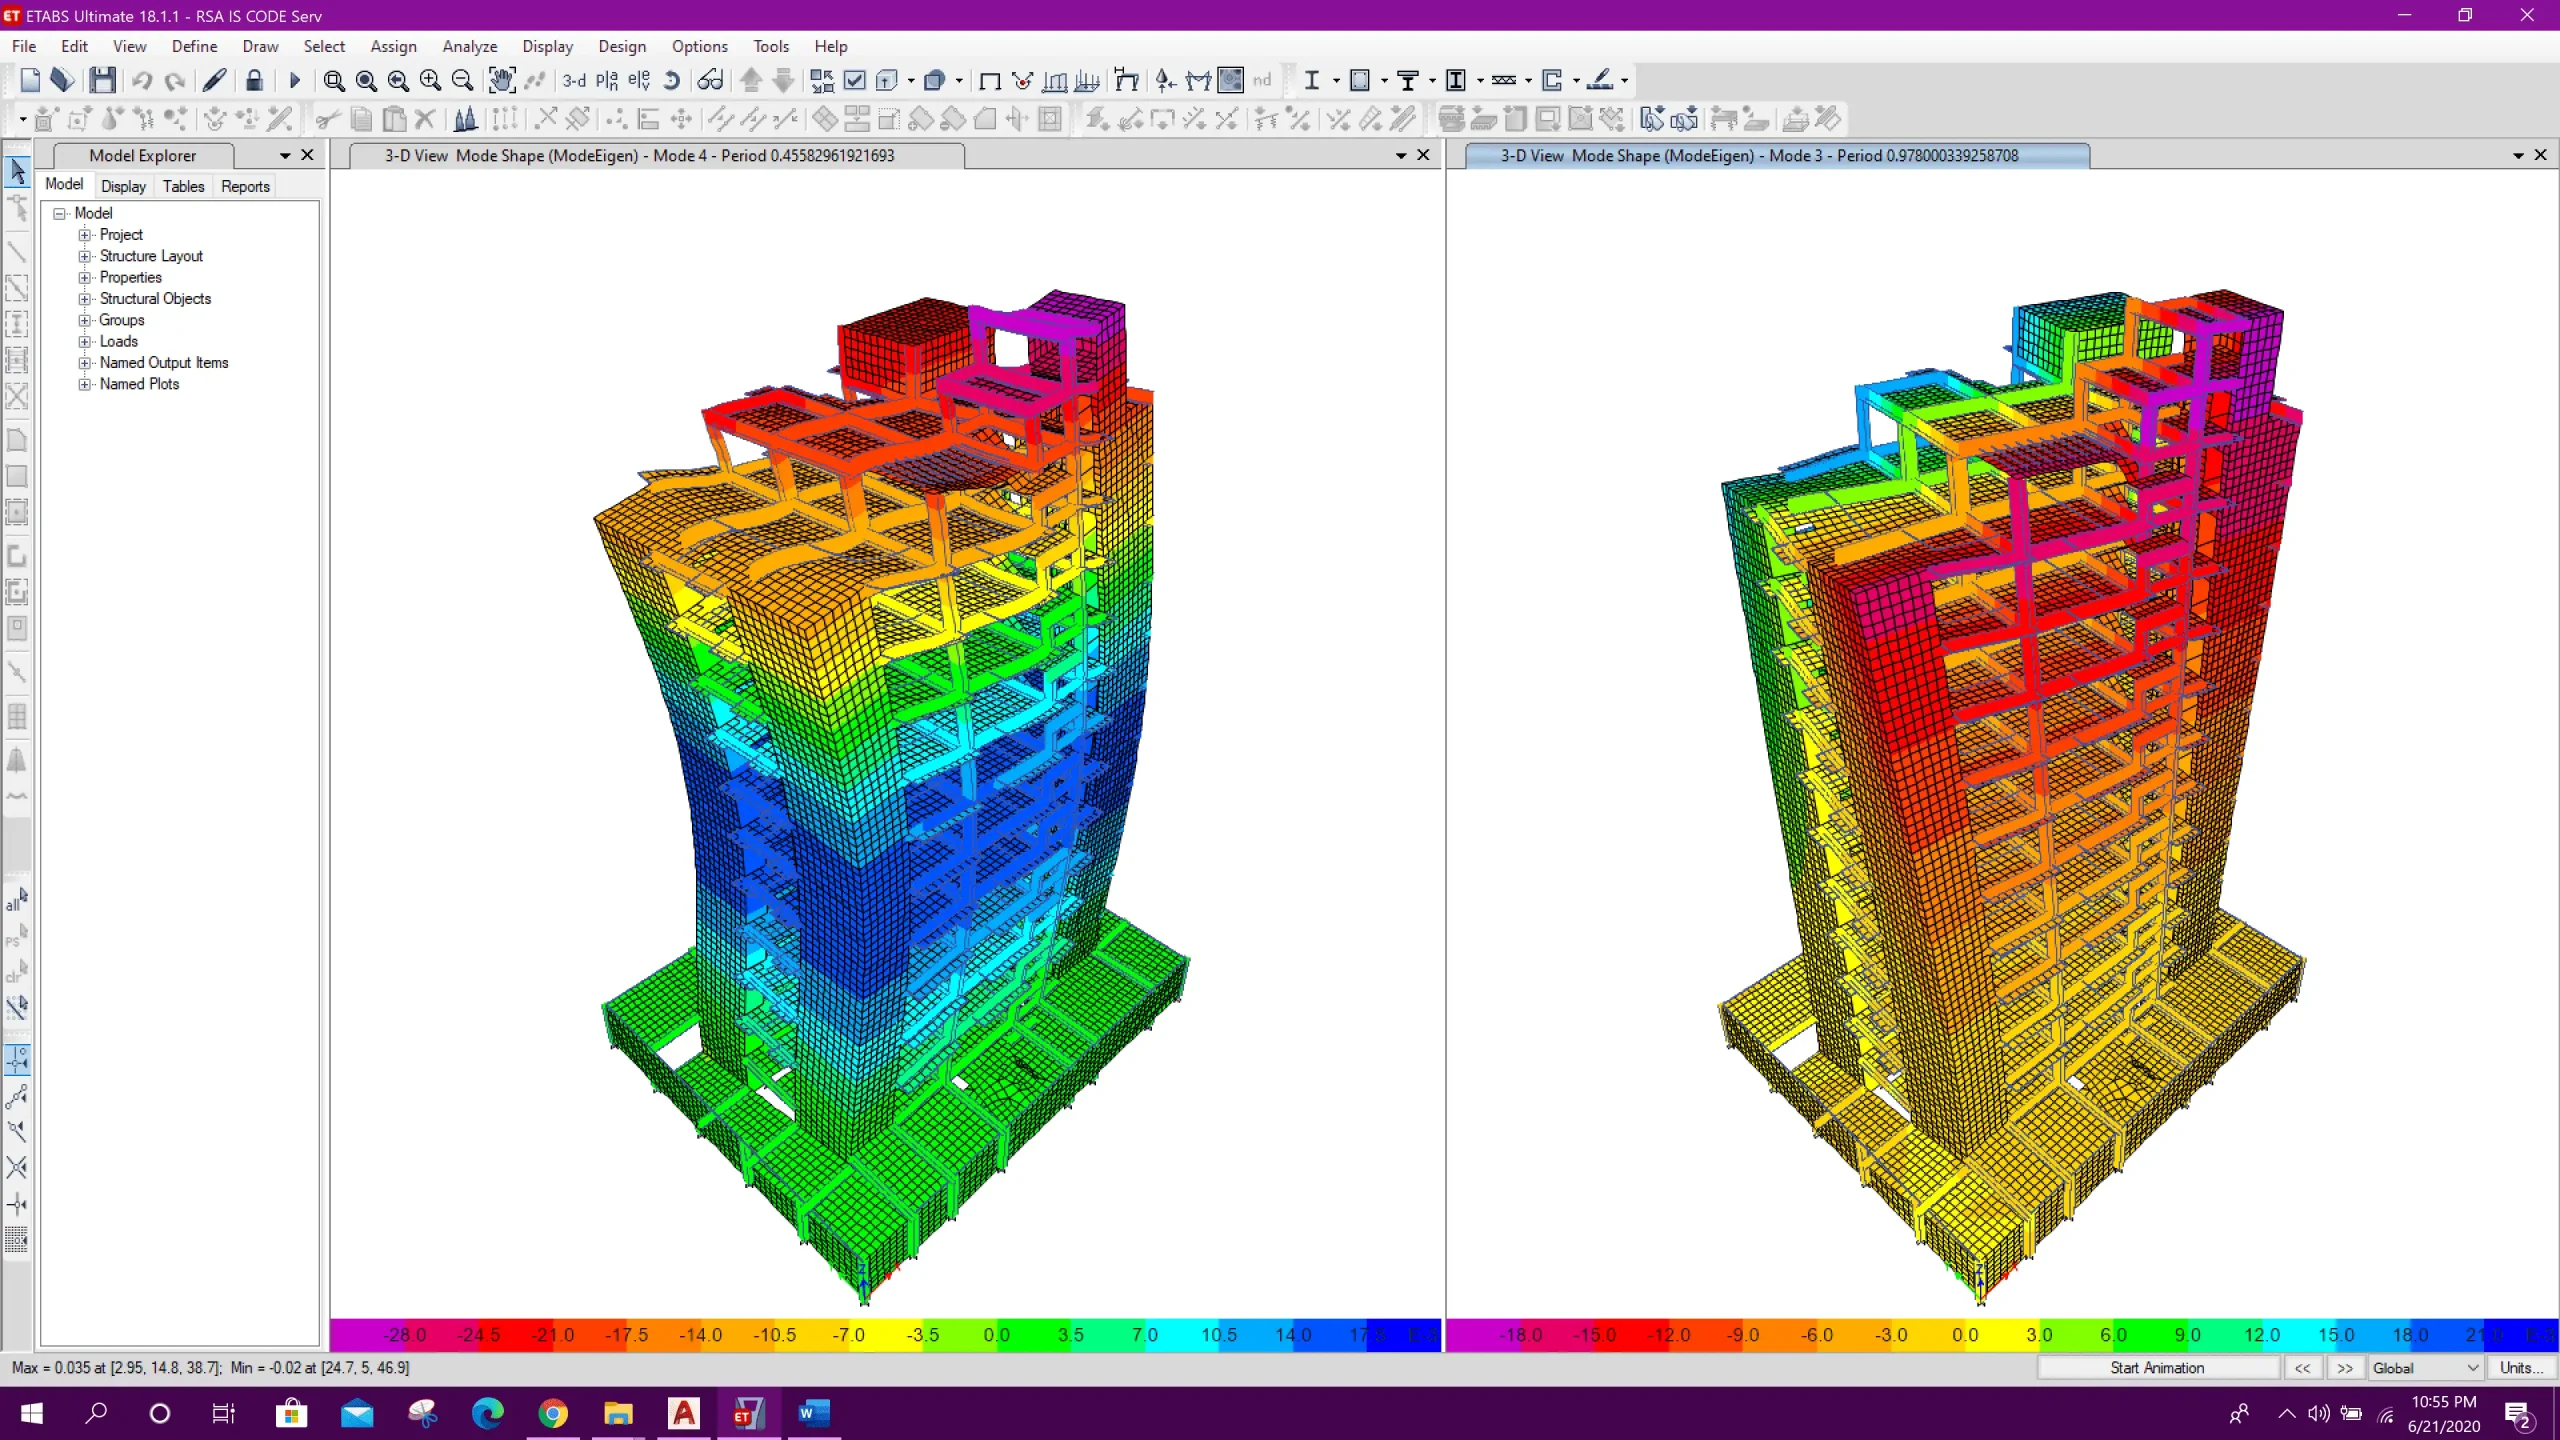The image size is (2560, 1440).
Task: Open Word from the Windows taskbar
Action: 813,1413
